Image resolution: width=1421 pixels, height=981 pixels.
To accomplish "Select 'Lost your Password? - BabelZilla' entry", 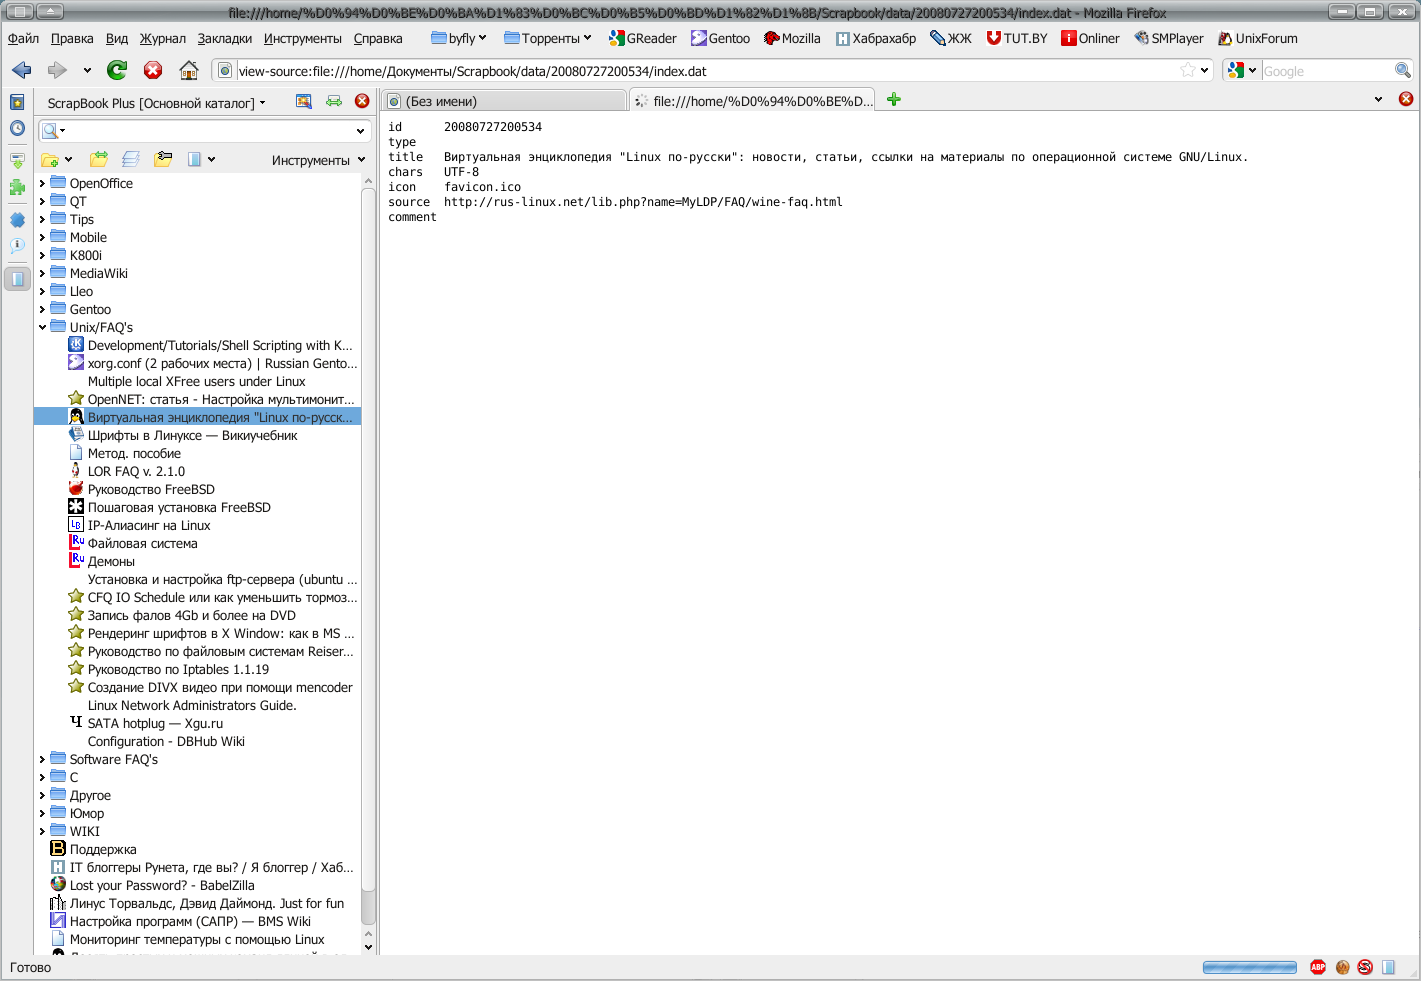I will [x=162, y=885].
